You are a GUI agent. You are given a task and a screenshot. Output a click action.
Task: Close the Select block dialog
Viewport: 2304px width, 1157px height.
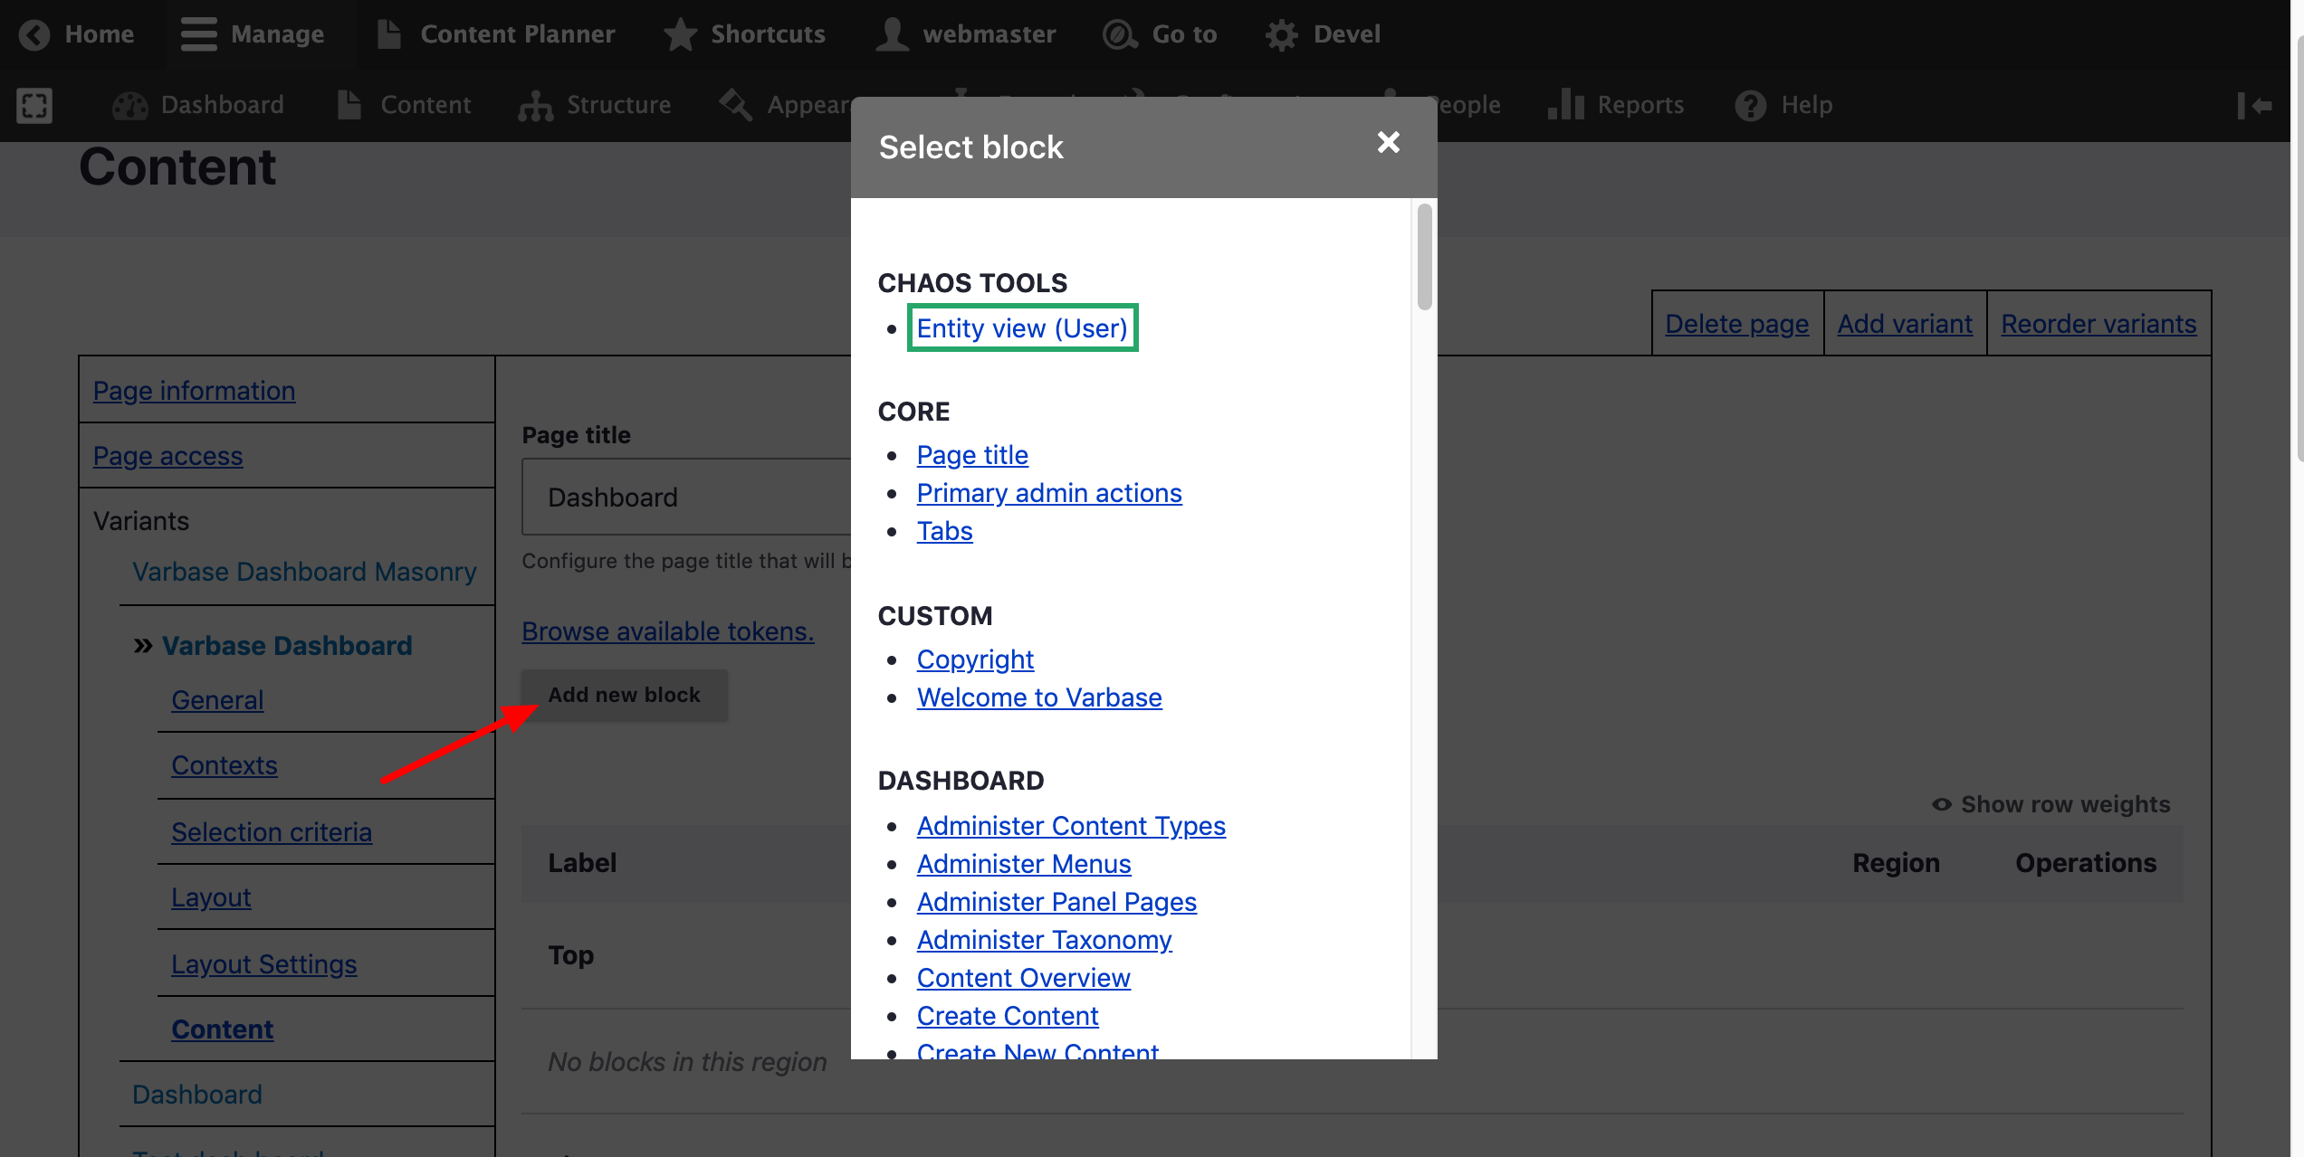tap(1388, 143)
